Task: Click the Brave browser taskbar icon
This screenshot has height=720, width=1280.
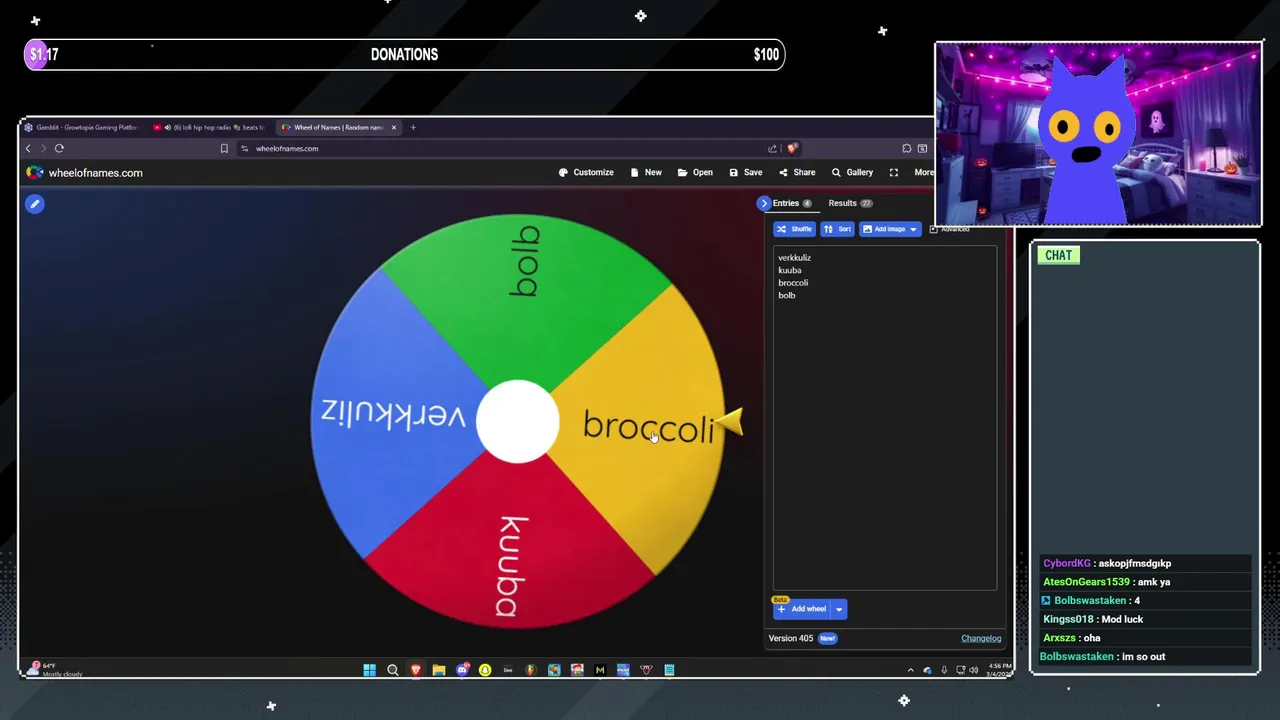Action: [x=415, y=670]
